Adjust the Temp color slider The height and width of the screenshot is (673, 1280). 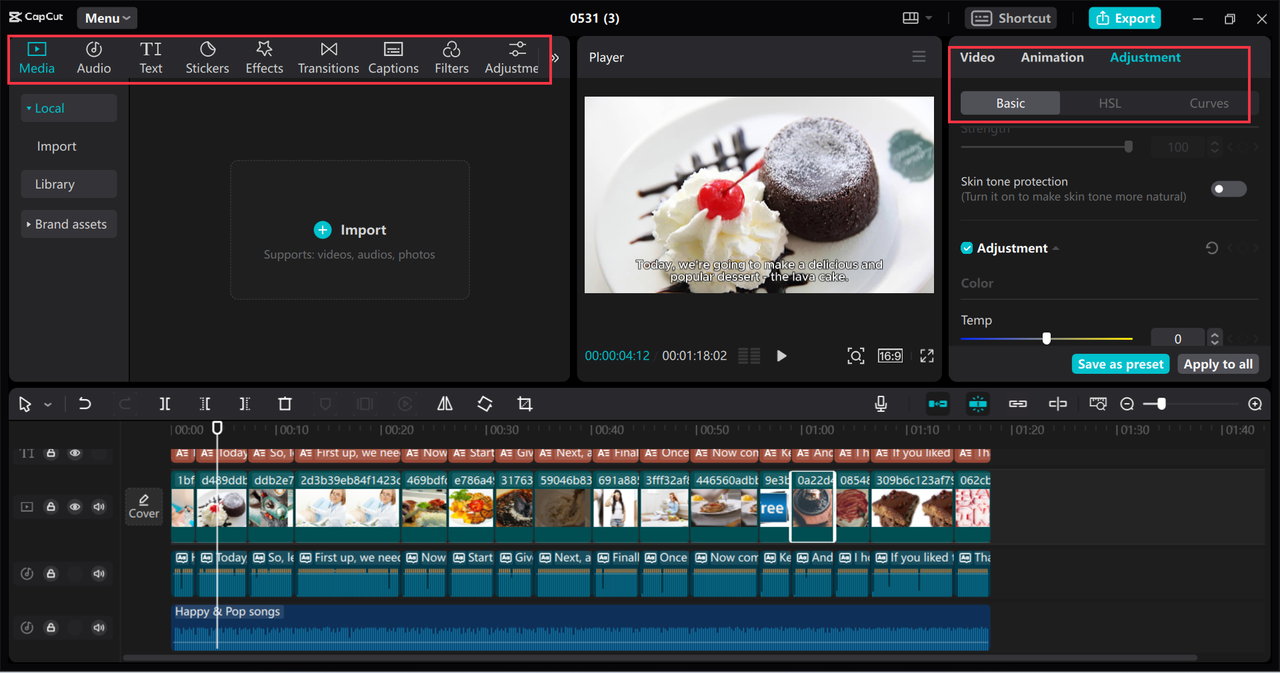point(1047,338)
